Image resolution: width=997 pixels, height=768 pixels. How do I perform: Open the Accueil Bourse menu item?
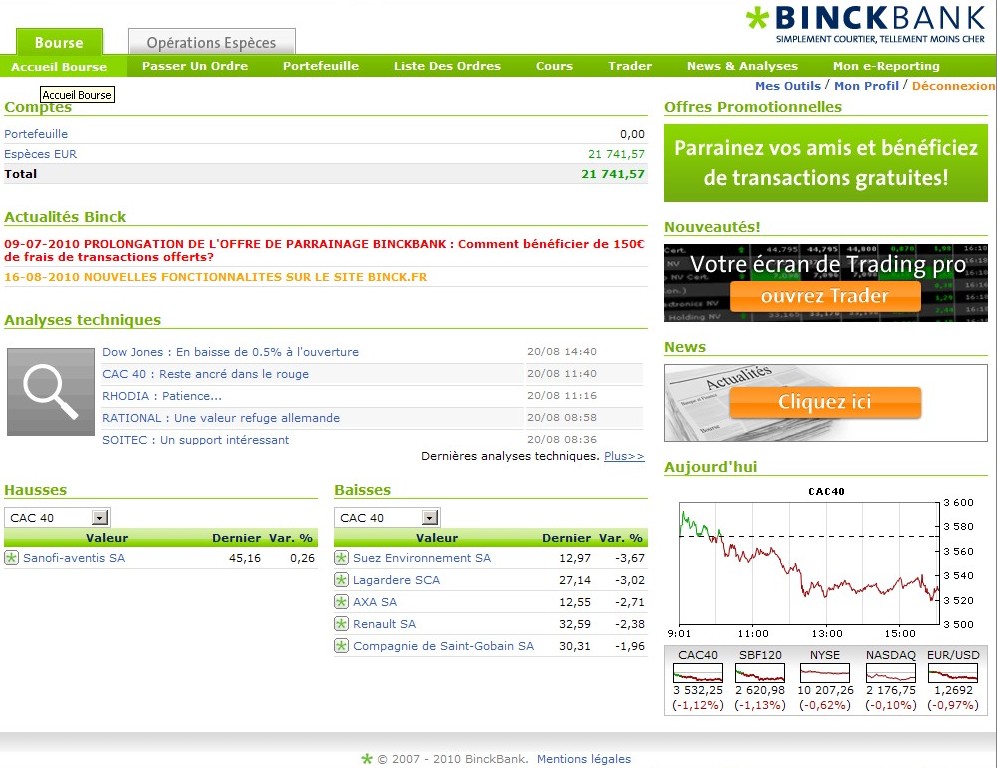[x=59, y=67]
